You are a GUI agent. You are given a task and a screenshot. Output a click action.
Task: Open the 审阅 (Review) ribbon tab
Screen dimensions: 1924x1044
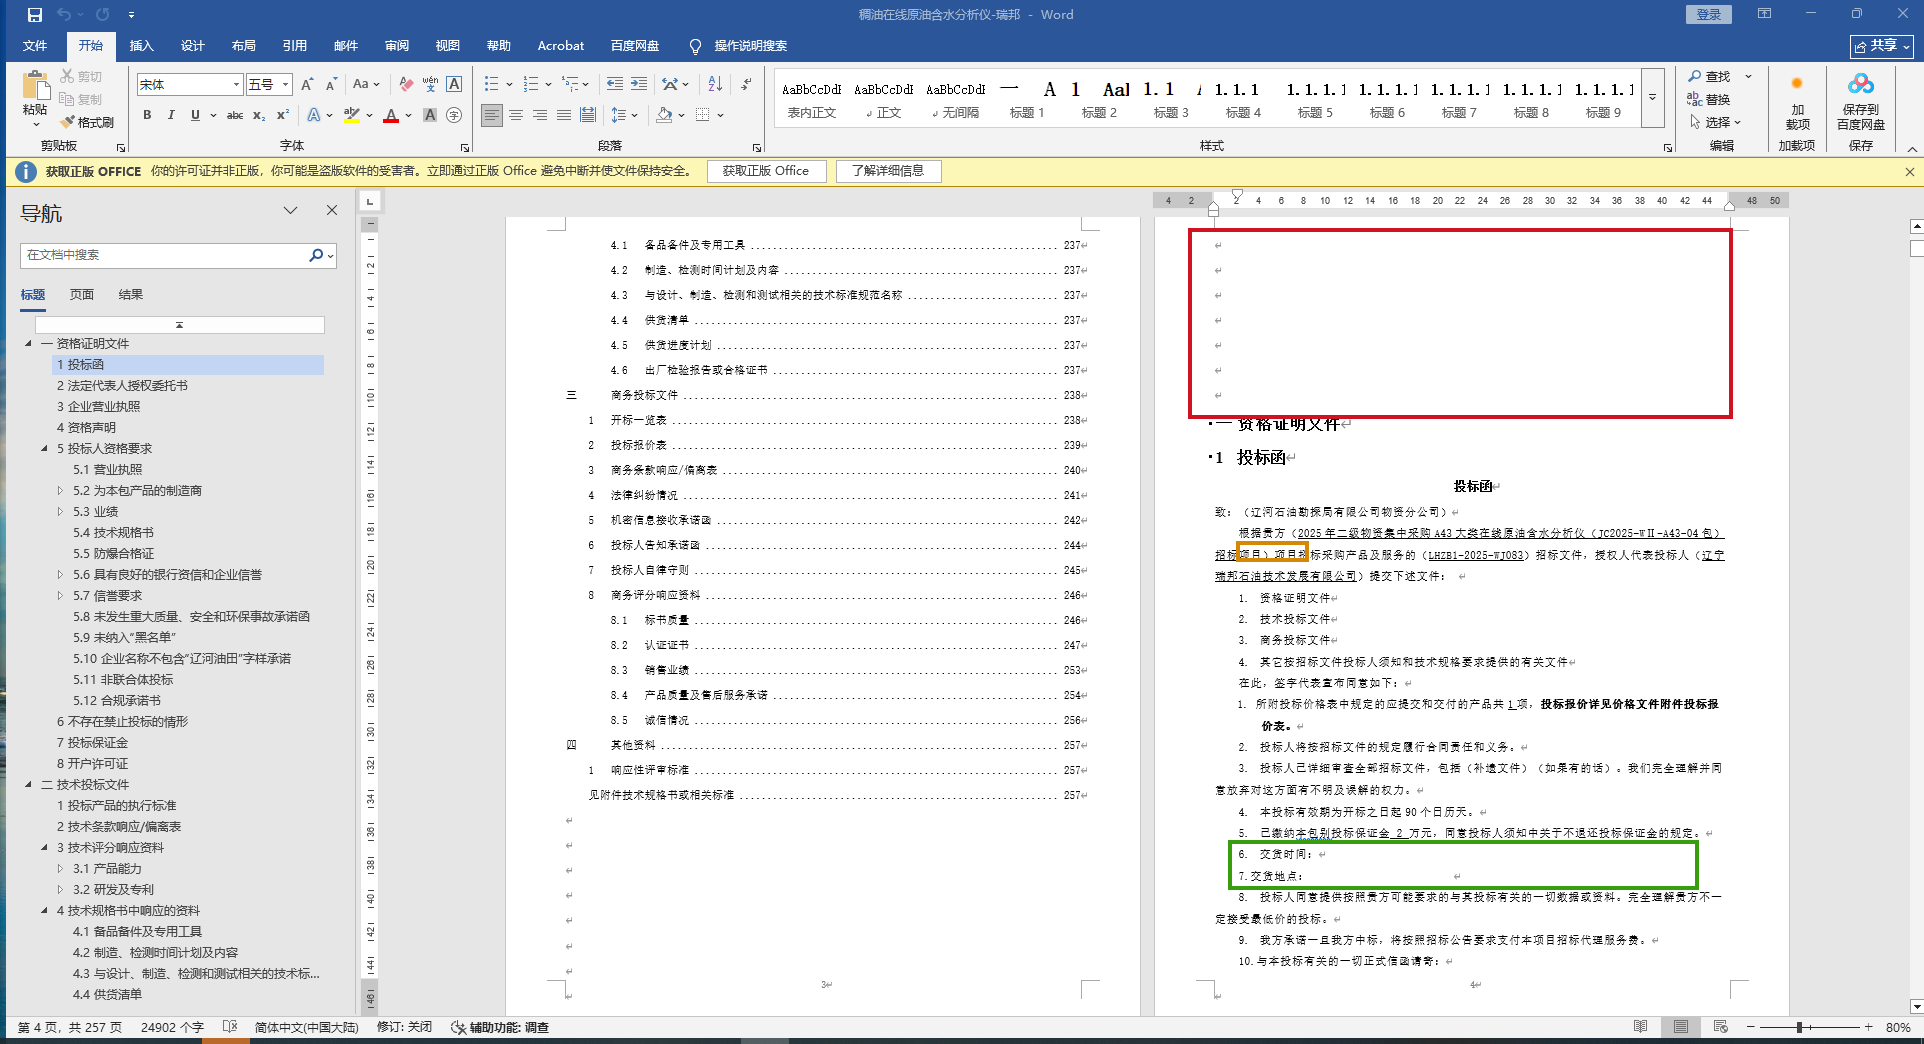pyautogui.click(x=396, y=46)
